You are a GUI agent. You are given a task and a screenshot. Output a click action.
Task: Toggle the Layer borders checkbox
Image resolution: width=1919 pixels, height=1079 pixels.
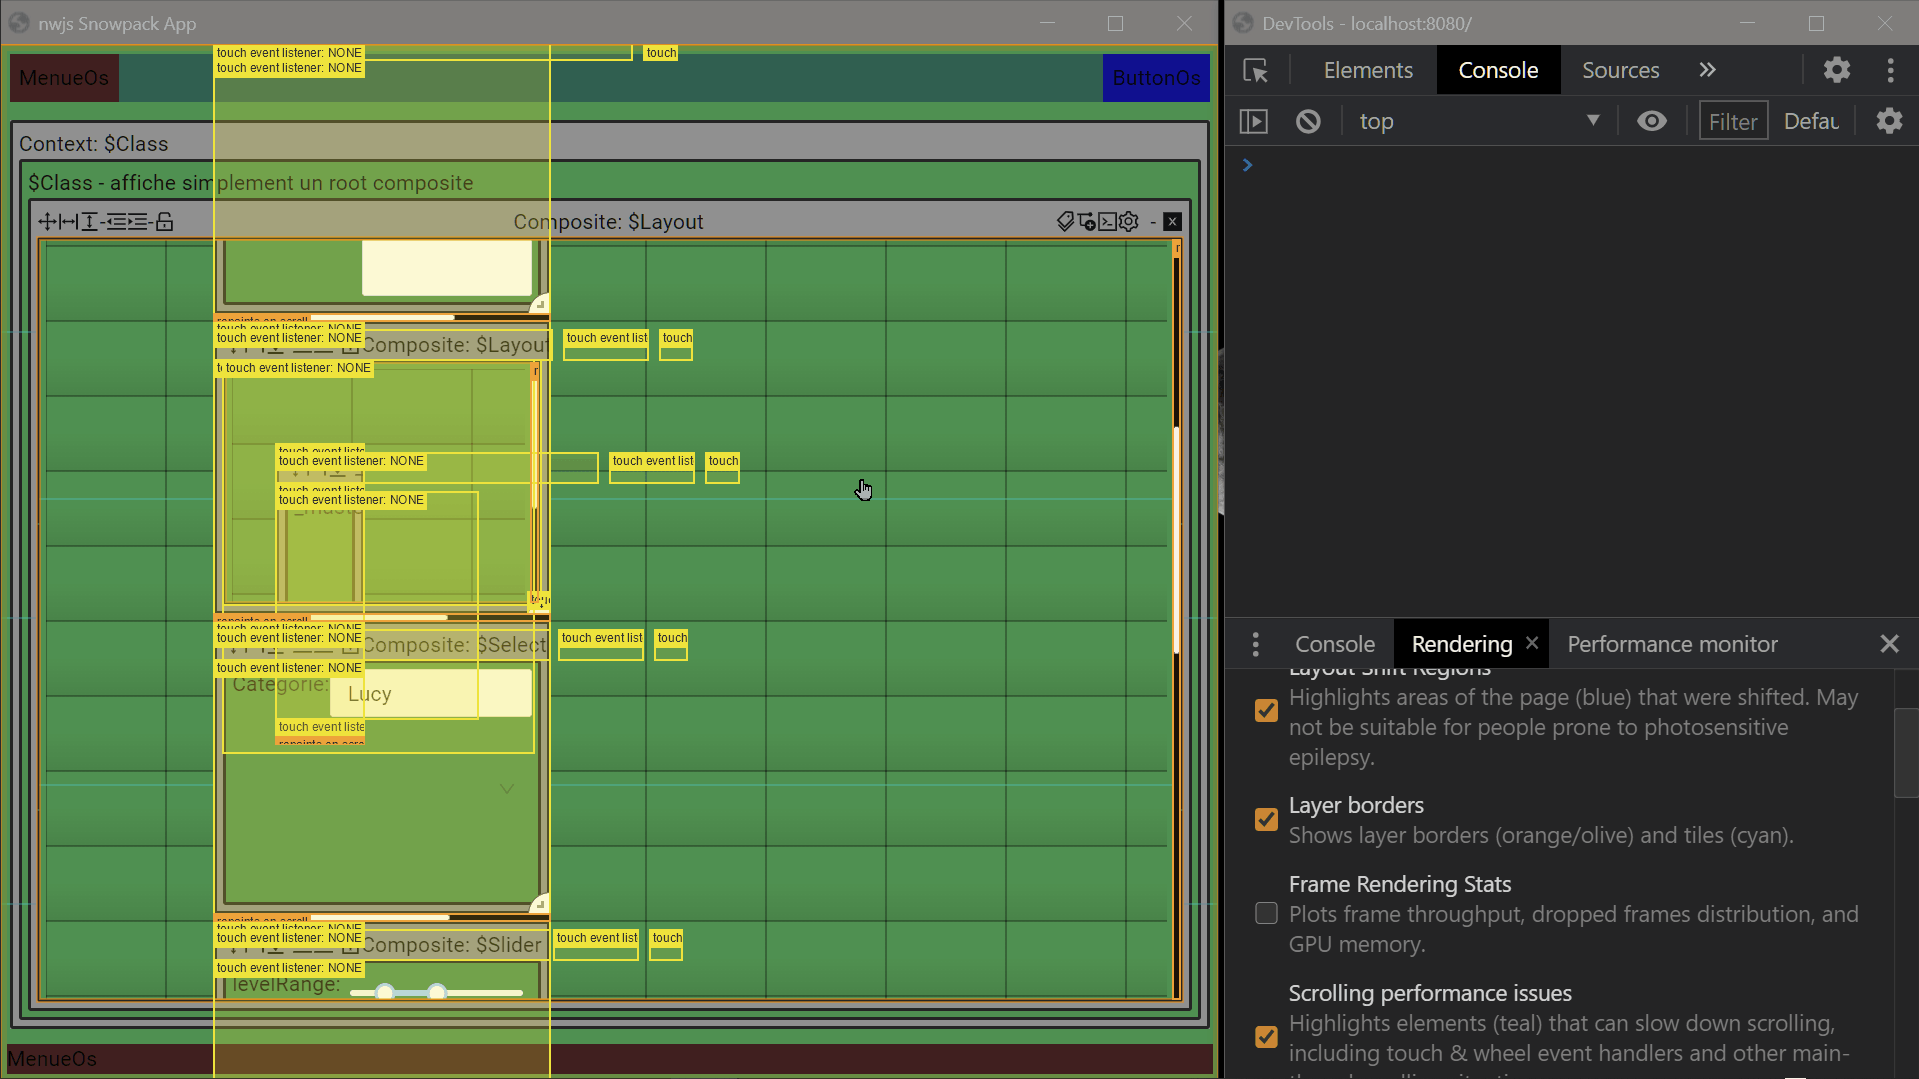tap(1266, 820)
